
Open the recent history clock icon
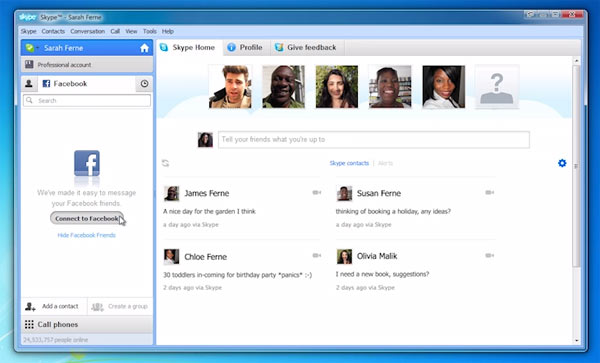pos(144,84)
